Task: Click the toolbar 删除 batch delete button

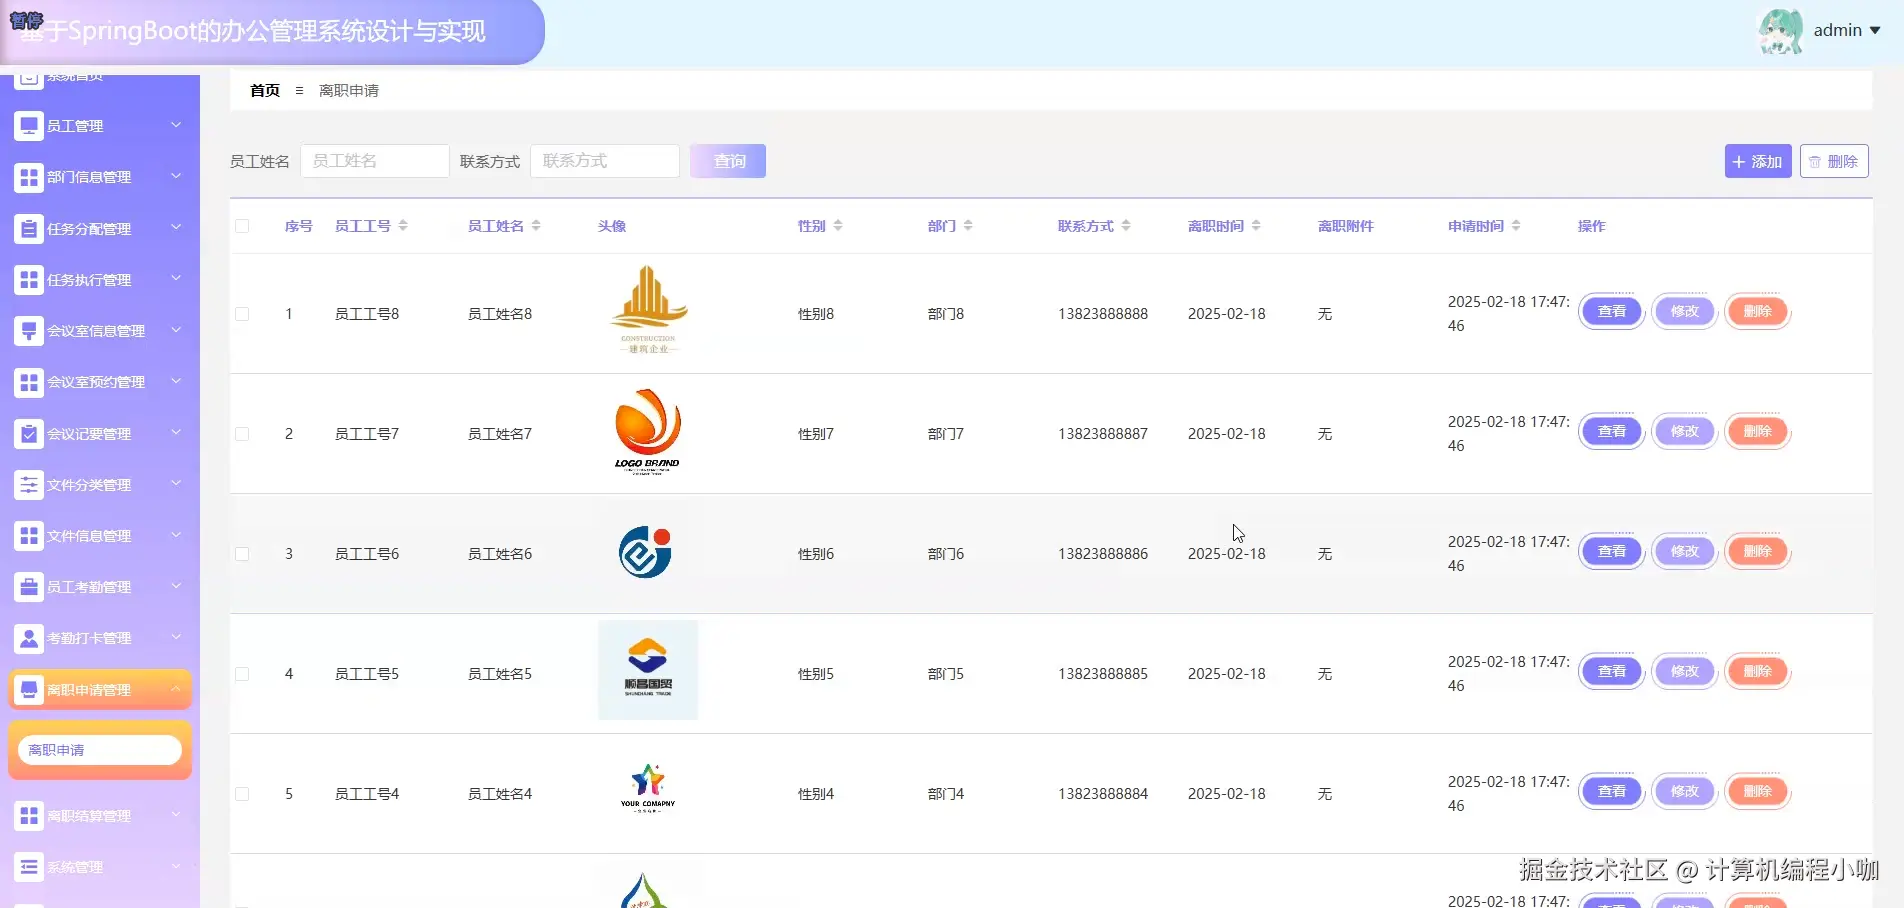Action: 1834,161
